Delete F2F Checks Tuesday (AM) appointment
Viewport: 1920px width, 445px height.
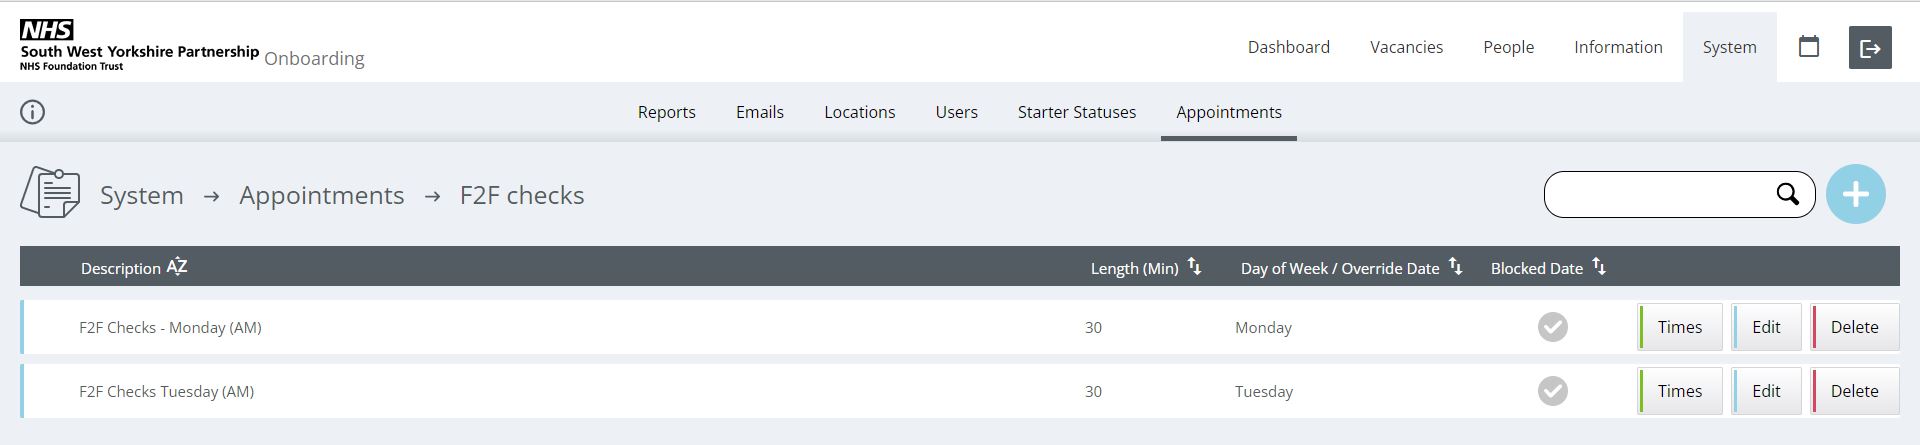point(1854,391)
